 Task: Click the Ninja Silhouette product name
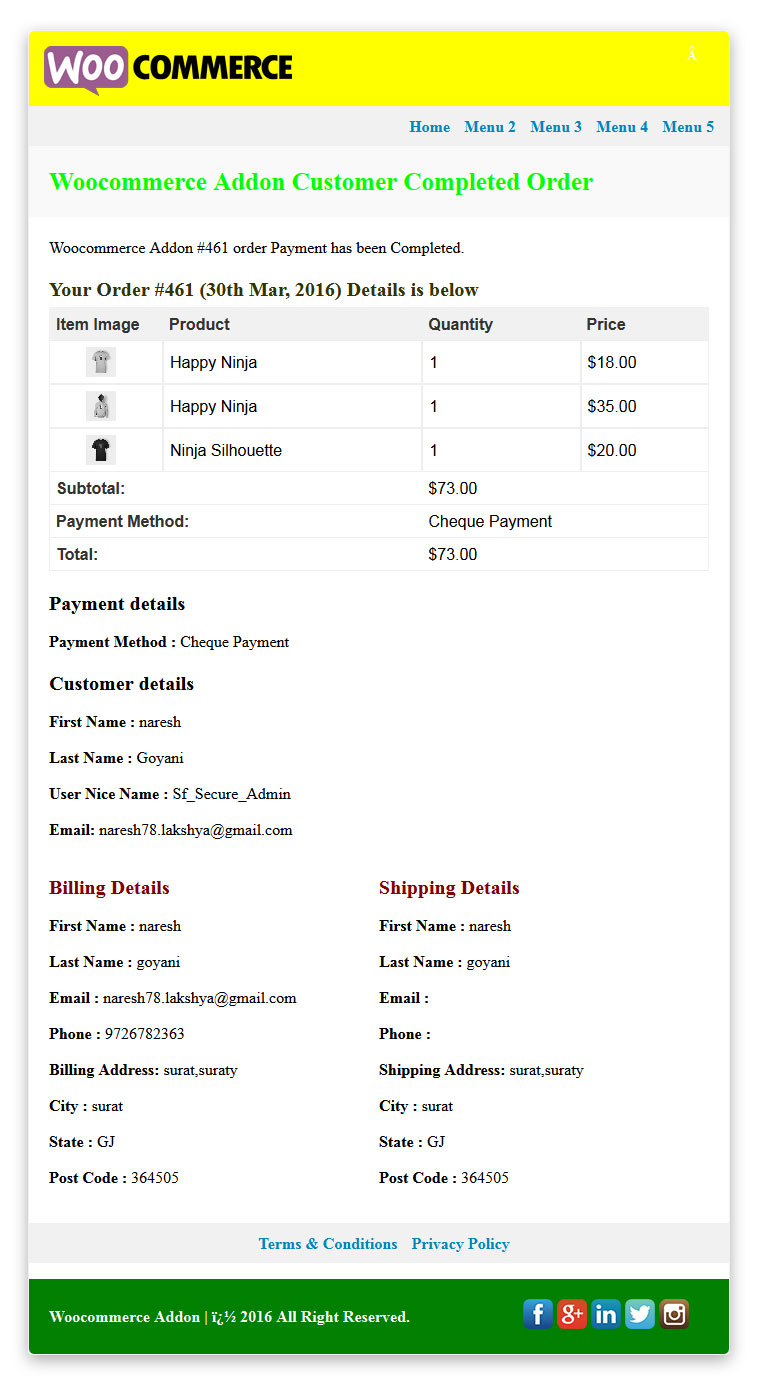[226, 451]
